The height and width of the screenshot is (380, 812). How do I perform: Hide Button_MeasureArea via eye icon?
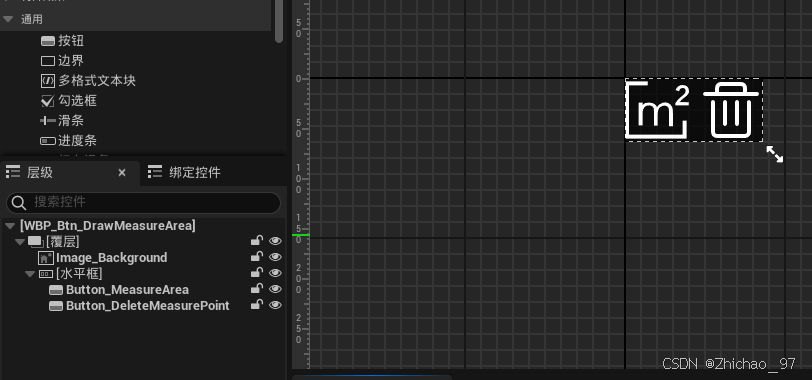276,289
